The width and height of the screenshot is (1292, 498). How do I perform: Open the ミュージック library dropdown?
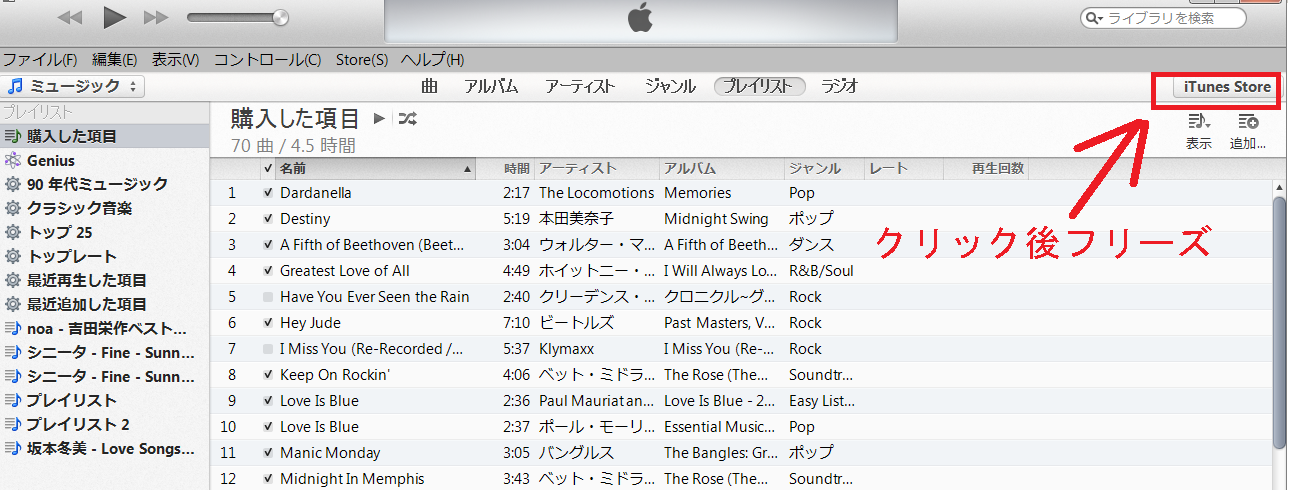pos(74,87)
